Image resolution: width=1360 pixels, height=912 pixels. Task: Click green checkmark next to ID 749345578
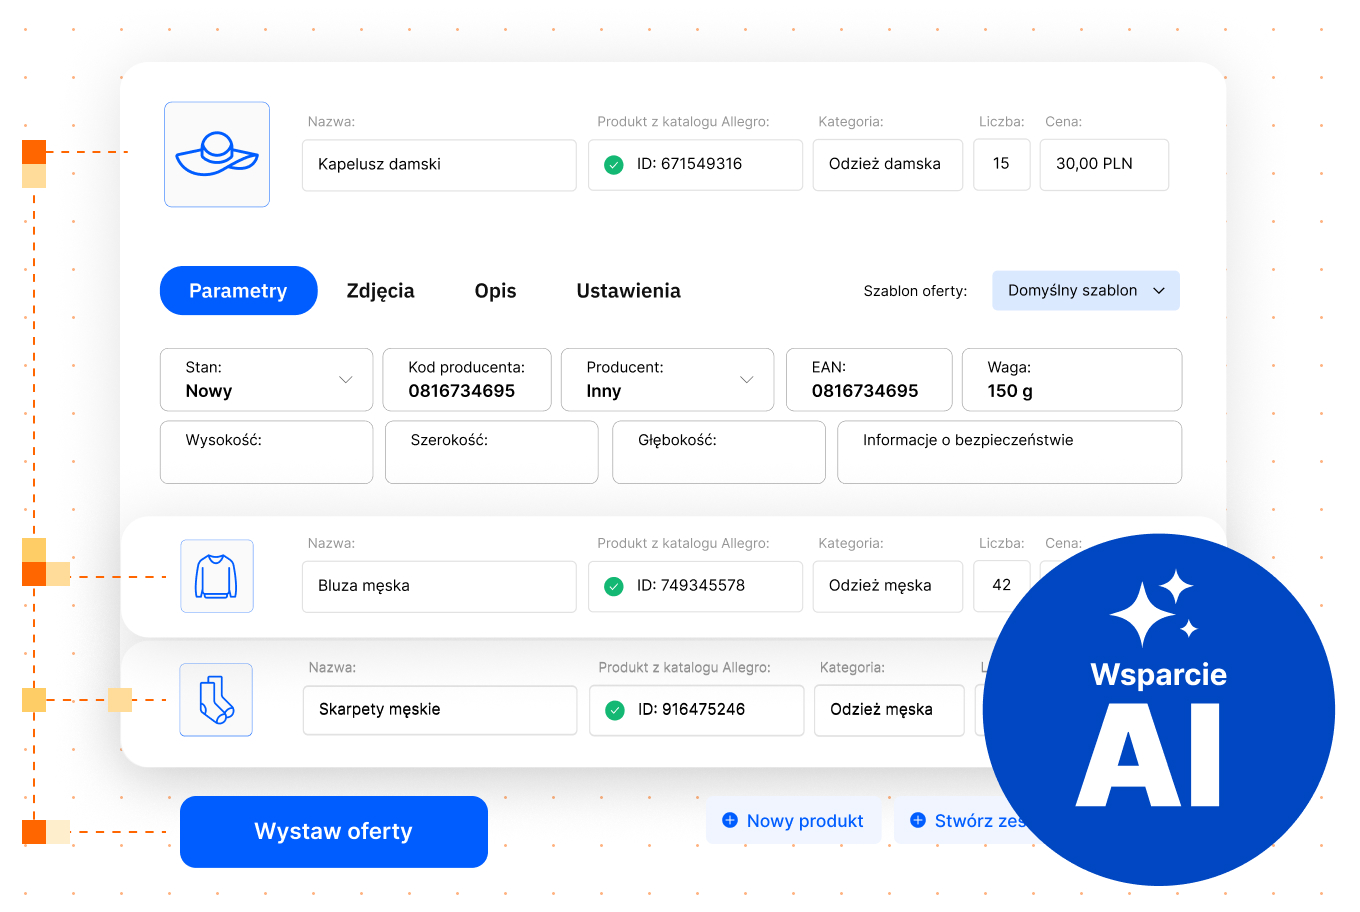[x=614, y=587]
